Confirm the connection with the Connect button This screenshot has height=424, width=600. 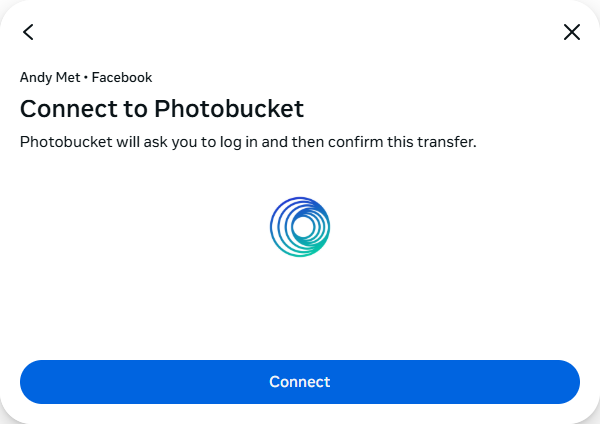tap(300, 382)
